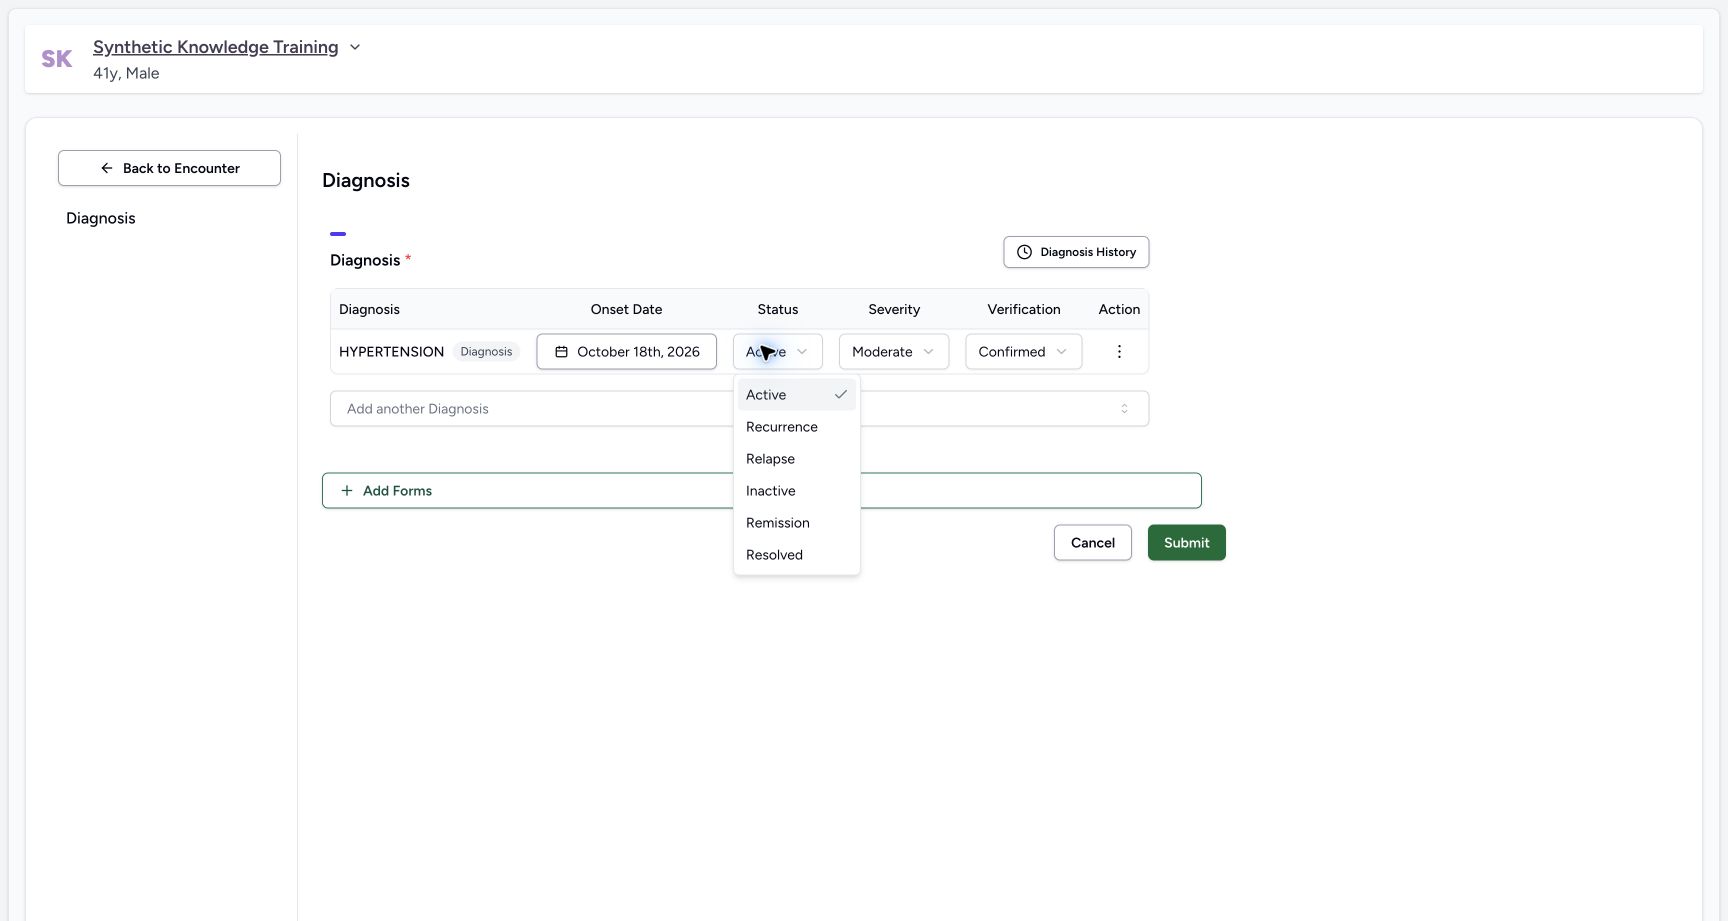1728x921 pixels.
Task: Click the SK patient avatar initials
Action: pos(57,59)
